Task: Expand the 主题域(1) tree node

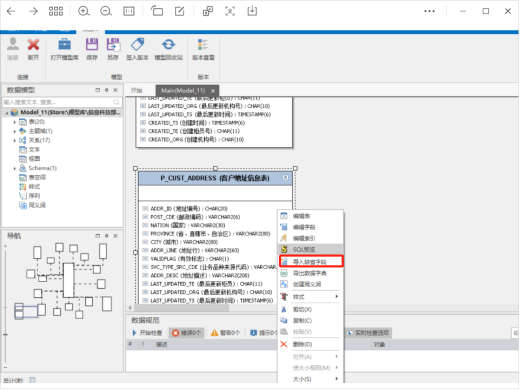Action: click(15, 131)
